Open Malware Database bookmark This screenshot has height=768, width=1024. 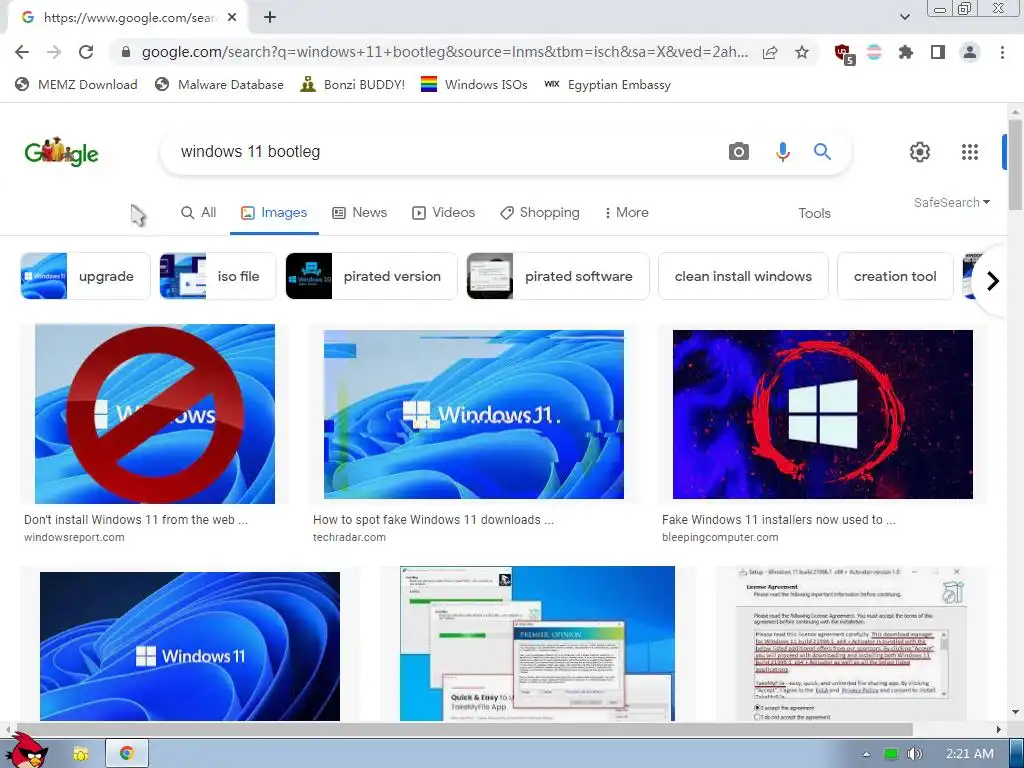tap(219, 84)
